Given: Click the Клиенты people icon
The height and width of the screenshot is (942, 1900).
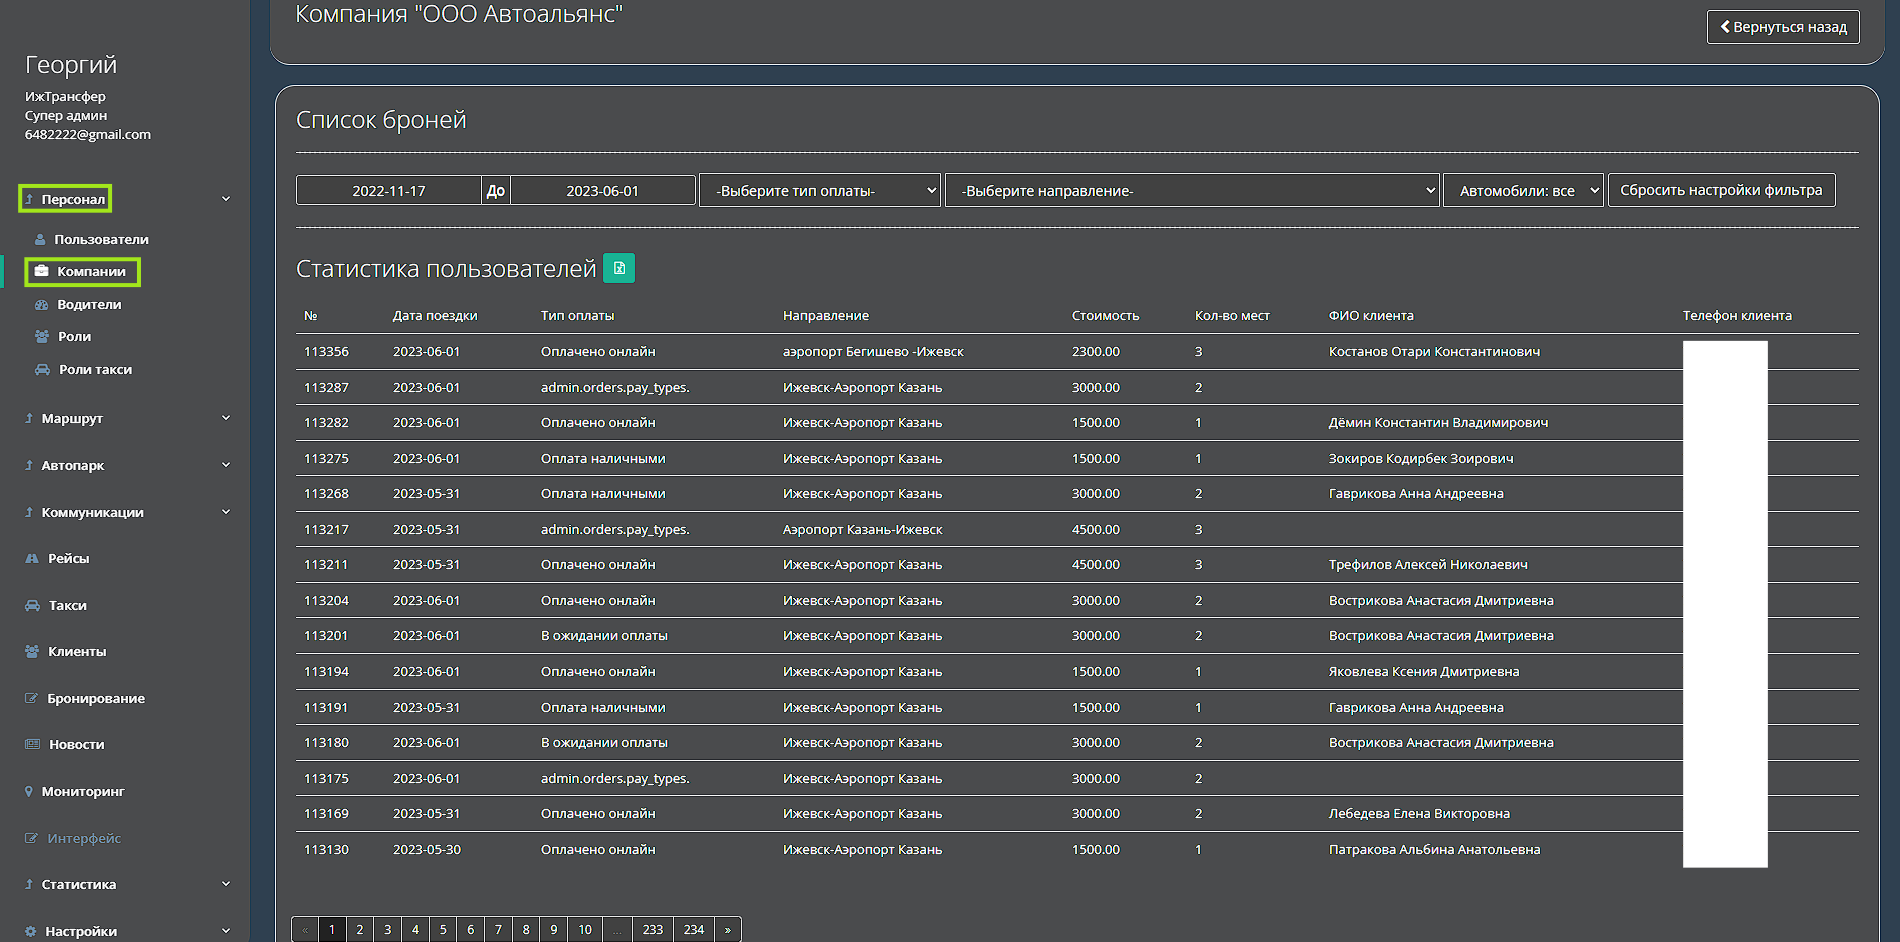Looking at the screenshot, I should click(32, 652).
